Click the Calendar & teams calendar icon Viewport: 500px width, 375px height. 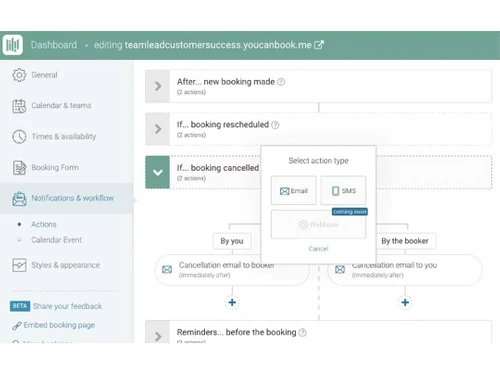(19, 106)
